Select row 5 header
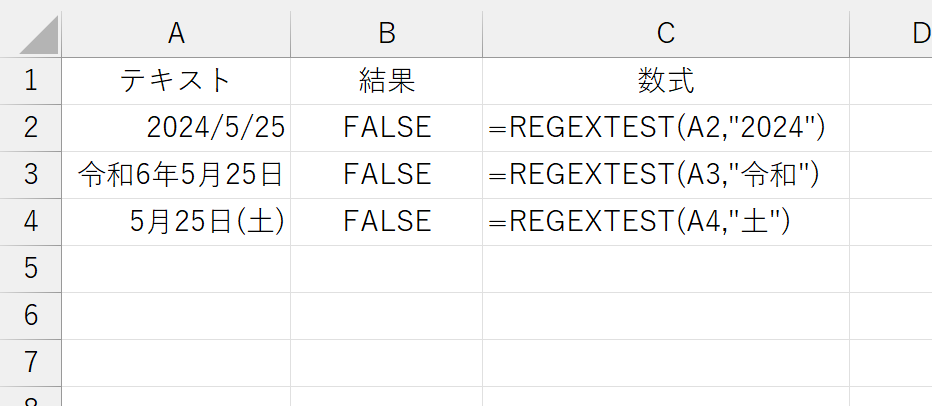The image size is (932, 406). pos(31,269)
